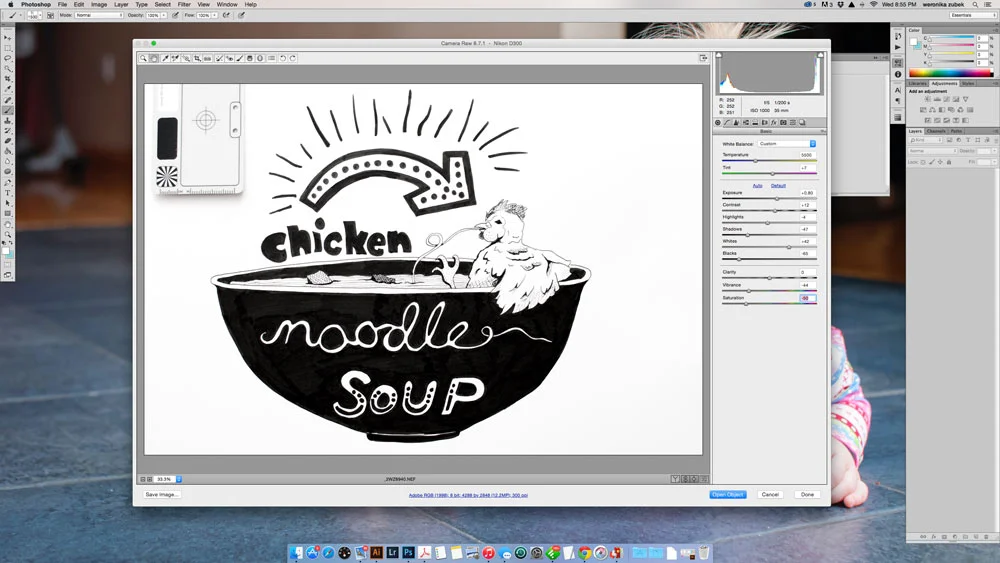Open the brush Mode dropdown in options bar

click(99, 15)
